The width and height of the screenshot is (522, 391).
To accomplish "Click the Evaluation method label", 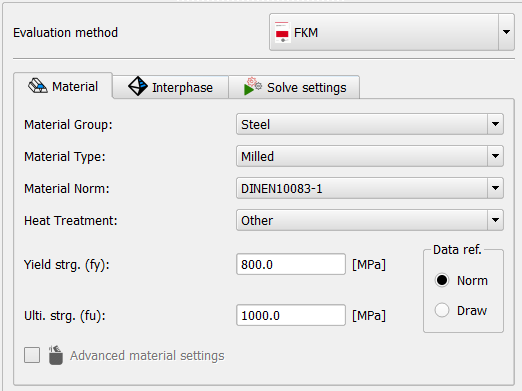I will [65, 33].
